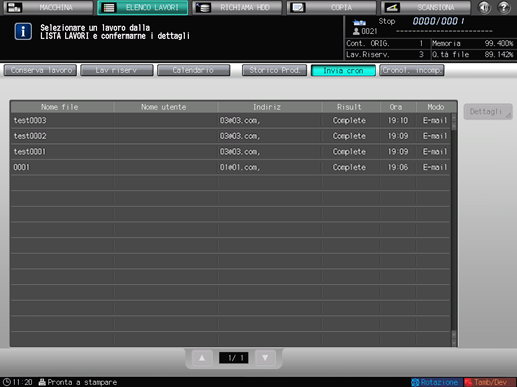Open the RICHIAMA HDD tab
517x387 pixels.
(x=237, y=7)
